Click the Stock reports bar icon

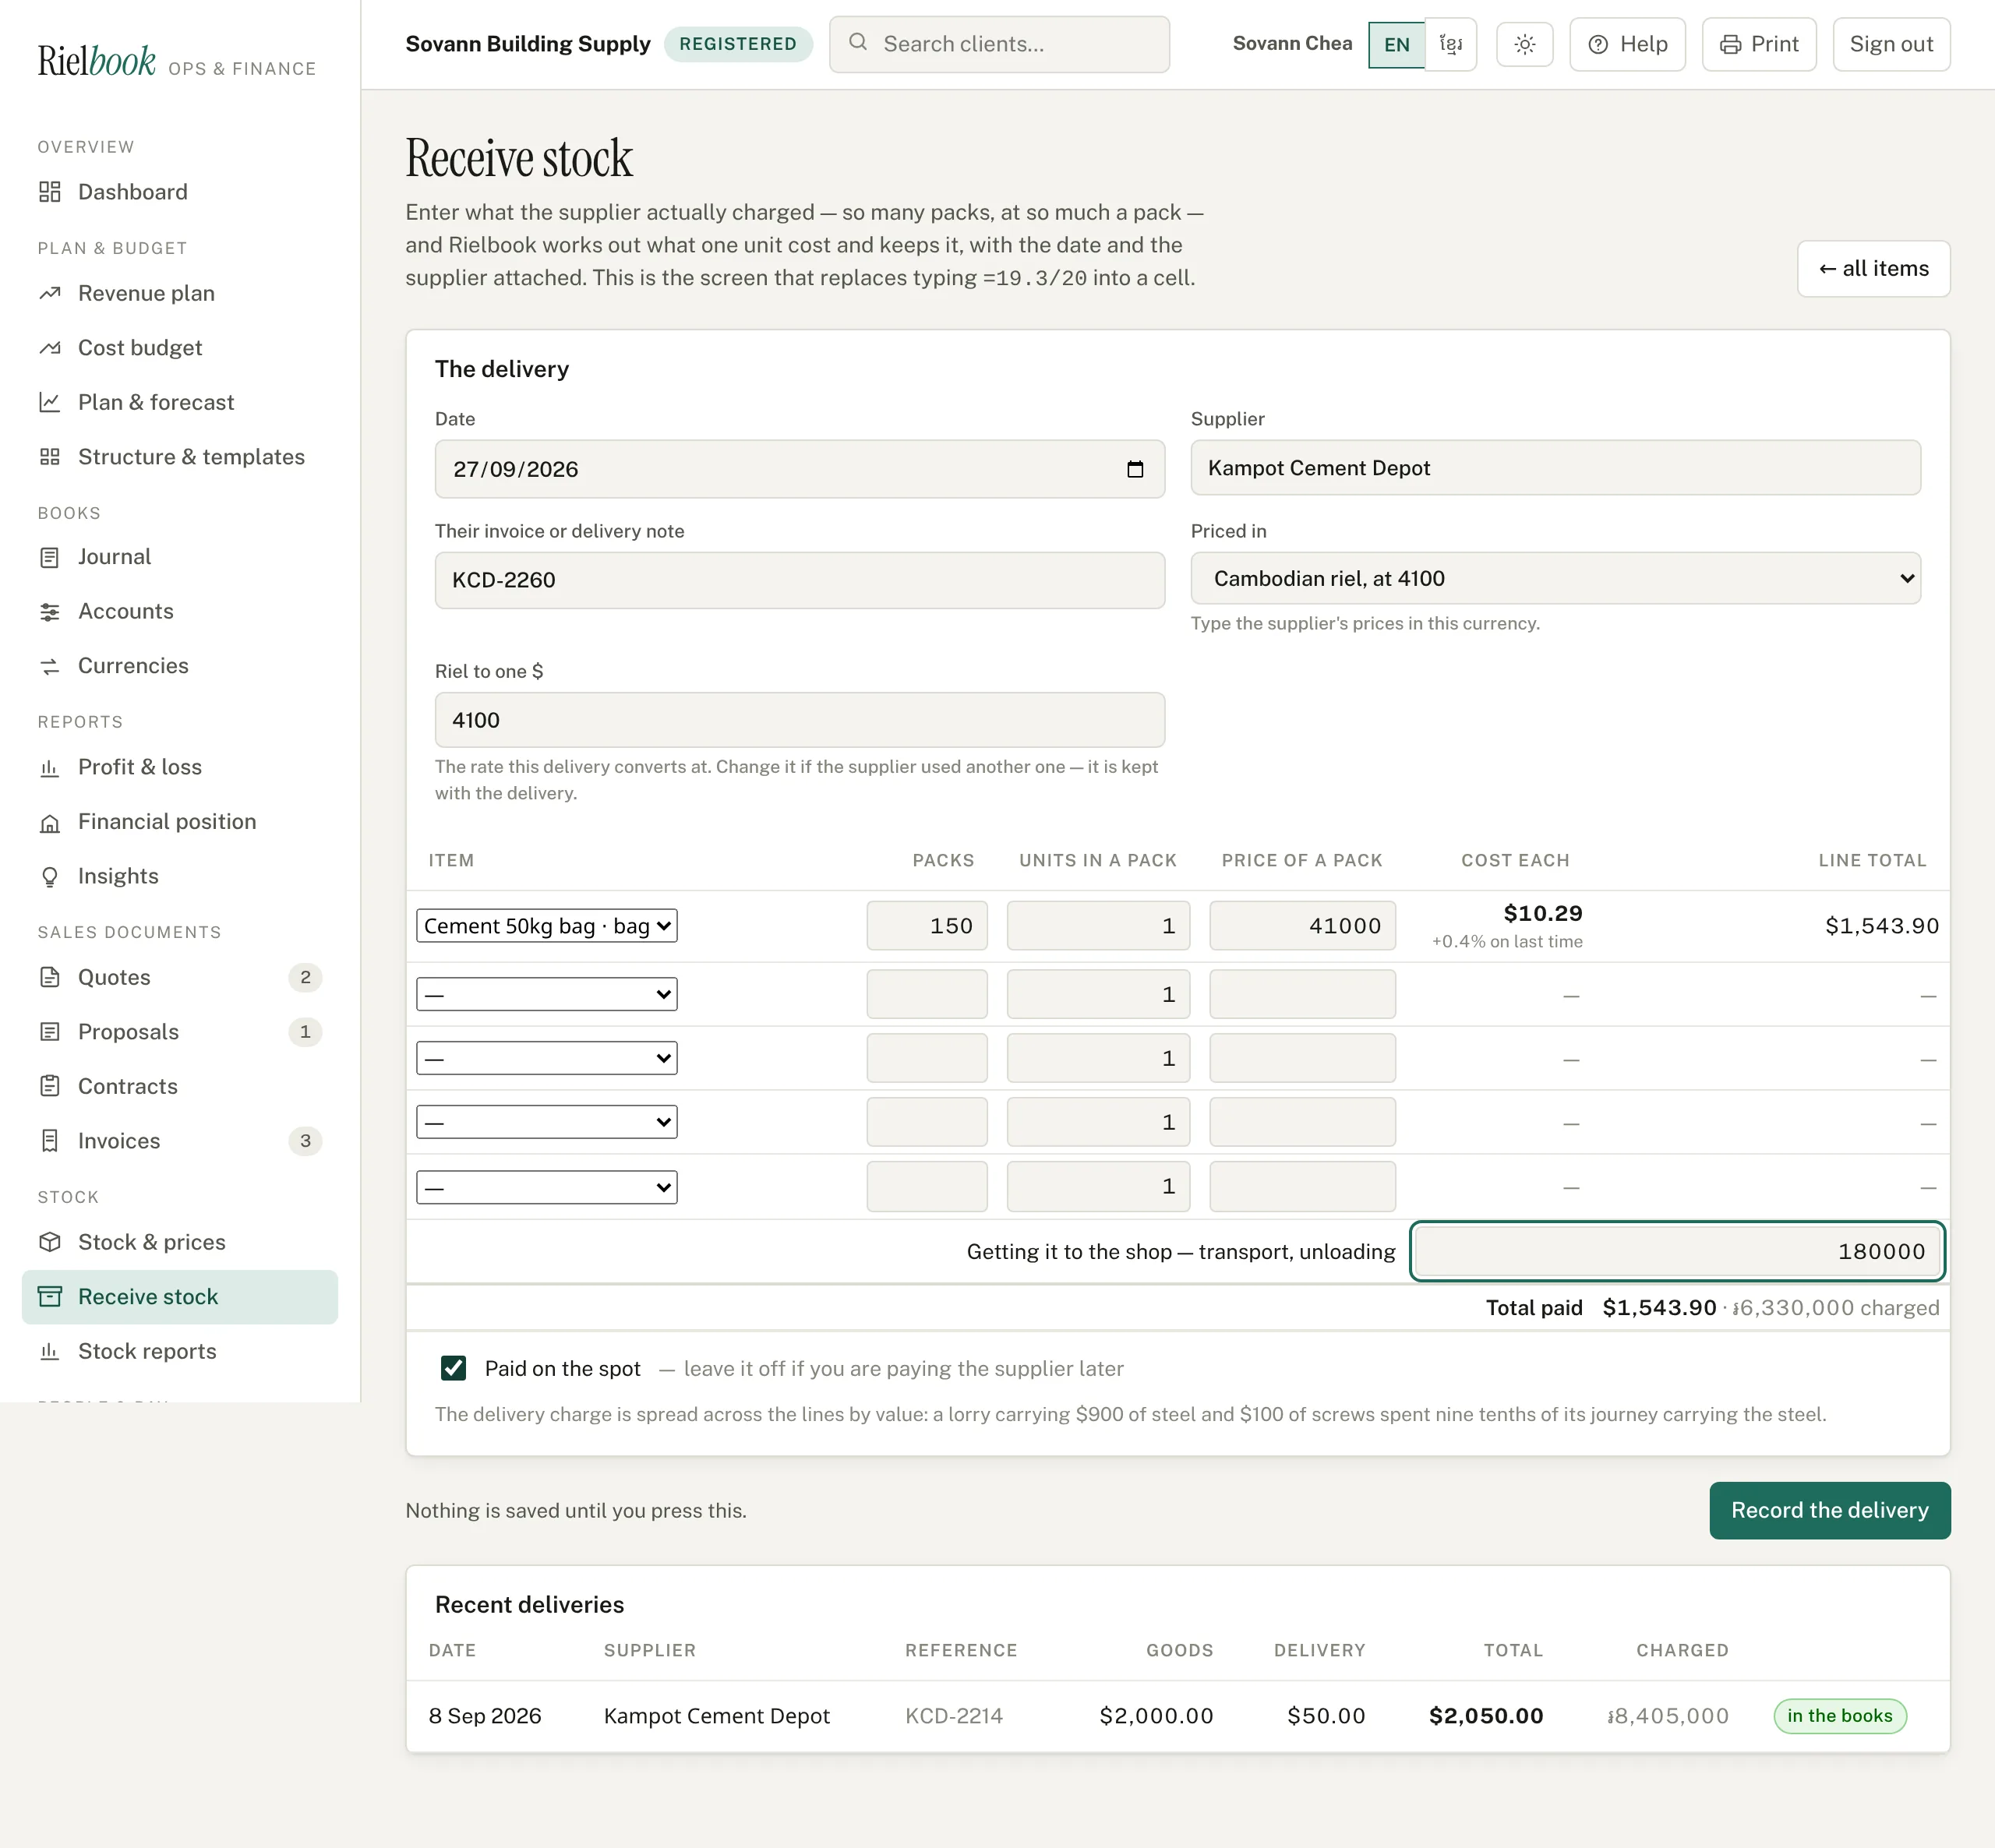(x=50, y=1351)
